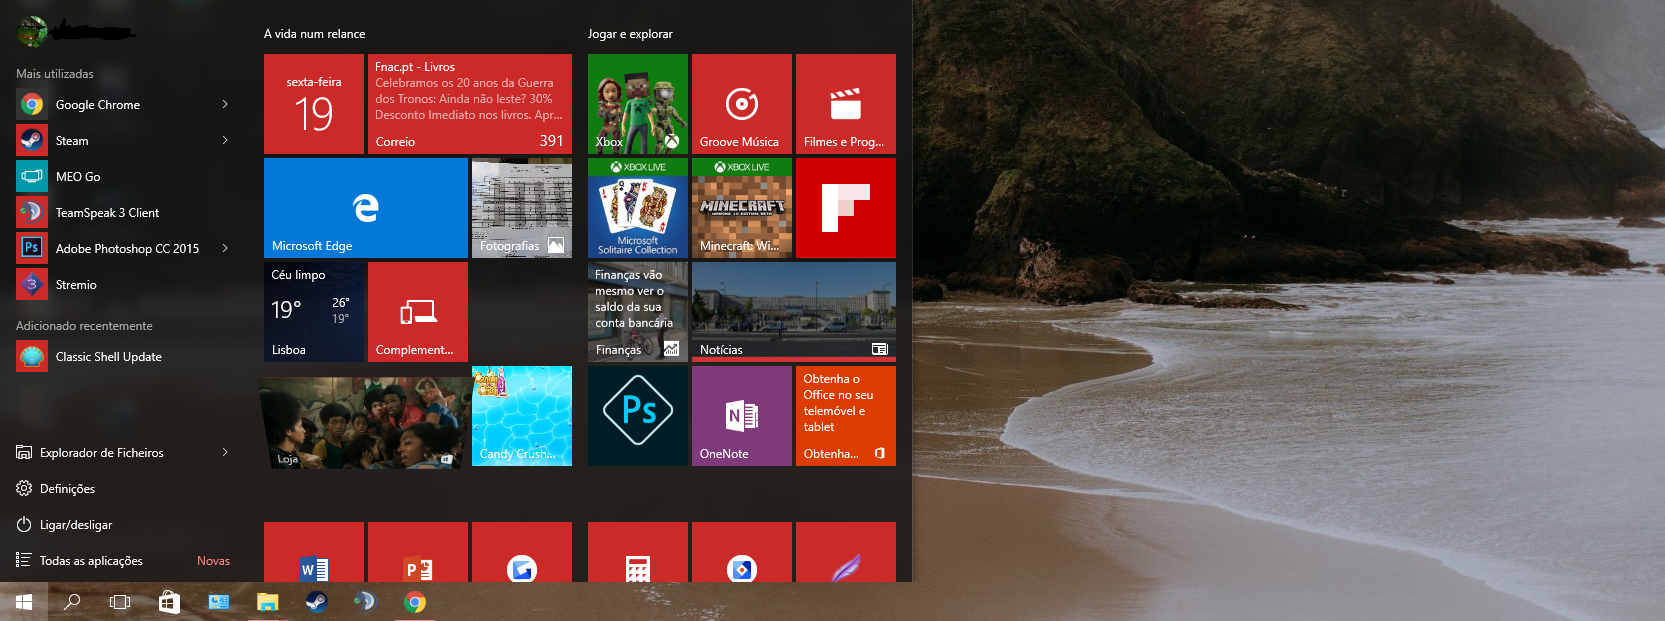Open Google Chrome from most used list
This screenshot has width=1665, height=621.
123,105
